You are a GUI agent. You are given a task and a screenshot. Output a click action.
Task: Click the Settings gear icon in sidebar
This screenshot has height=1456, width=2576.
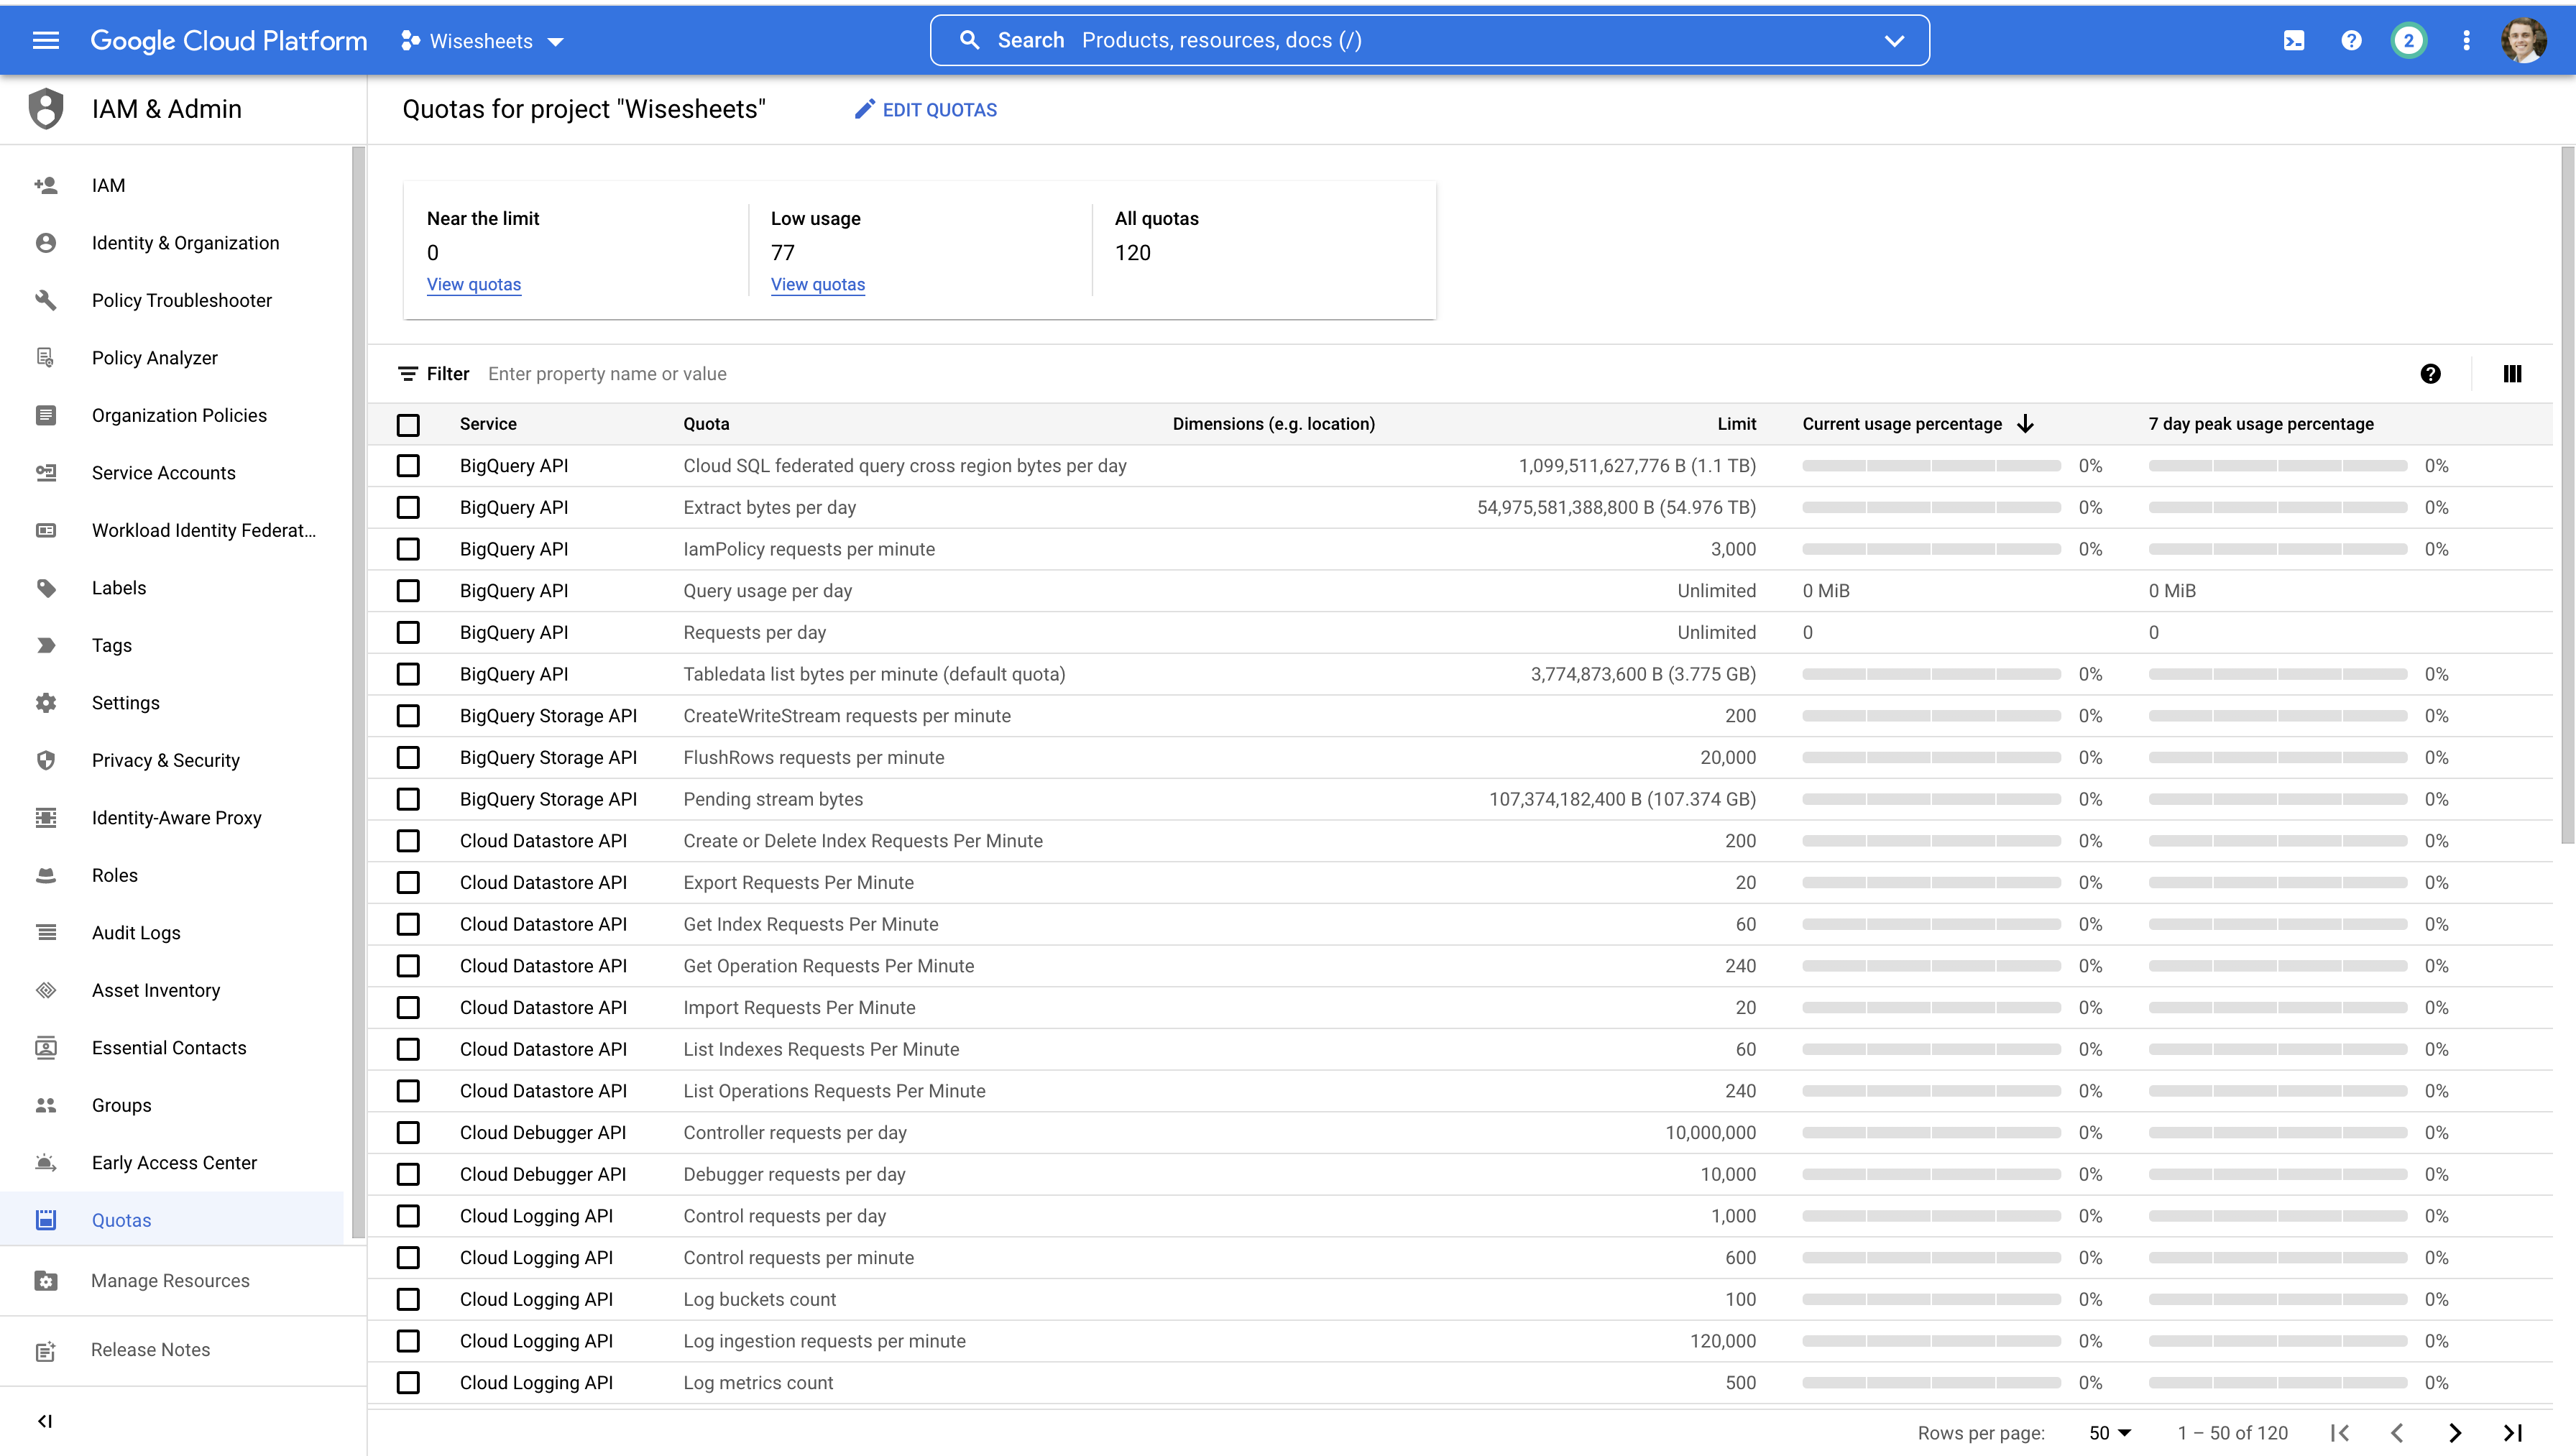(x=46, y=703)
